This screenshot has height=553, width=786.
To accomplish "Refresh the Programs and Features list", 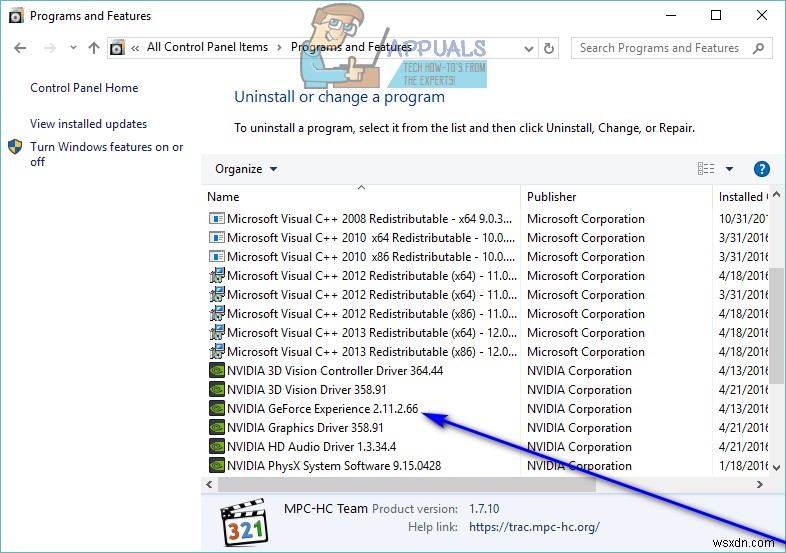I will coord(549,49).
